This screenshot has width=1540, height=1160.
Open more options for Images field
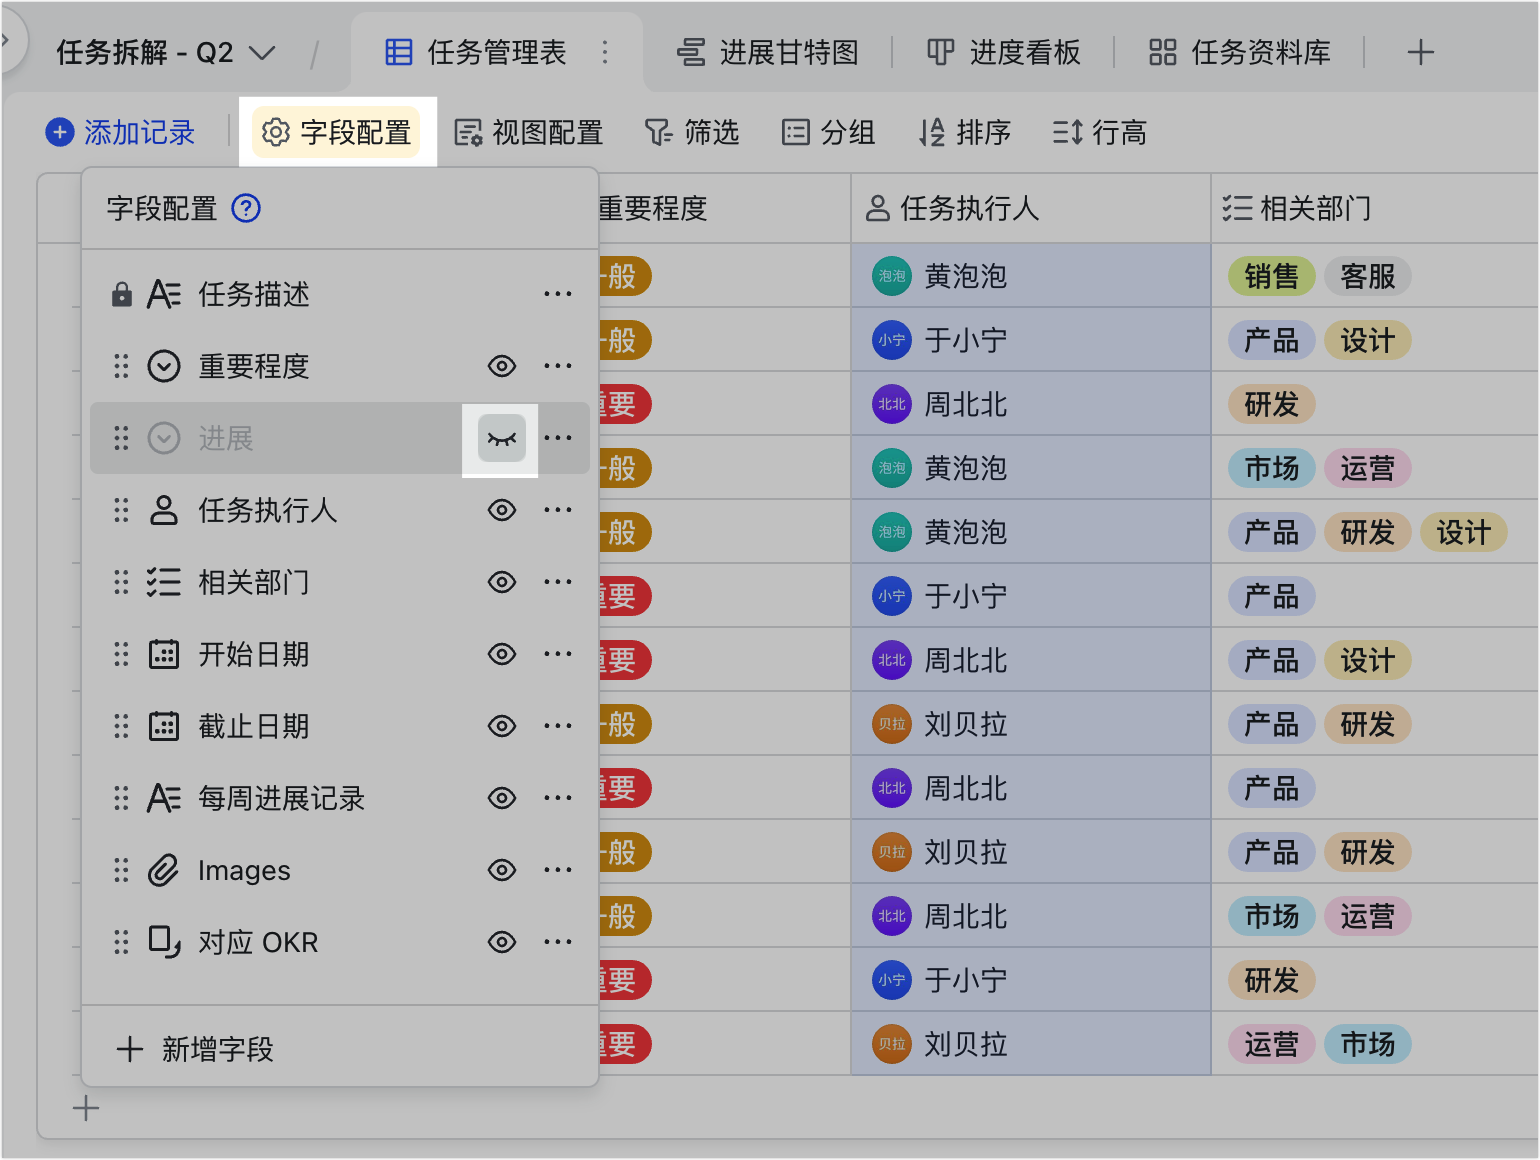click(x=558, y=870)
